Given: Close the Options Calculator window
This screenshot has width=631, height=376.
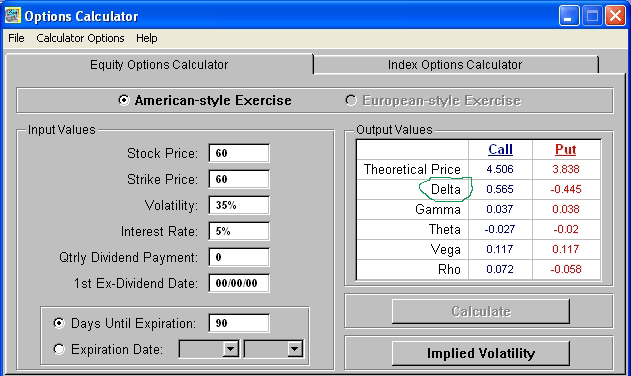Looking at the screenshot, I should pos(615,16).
